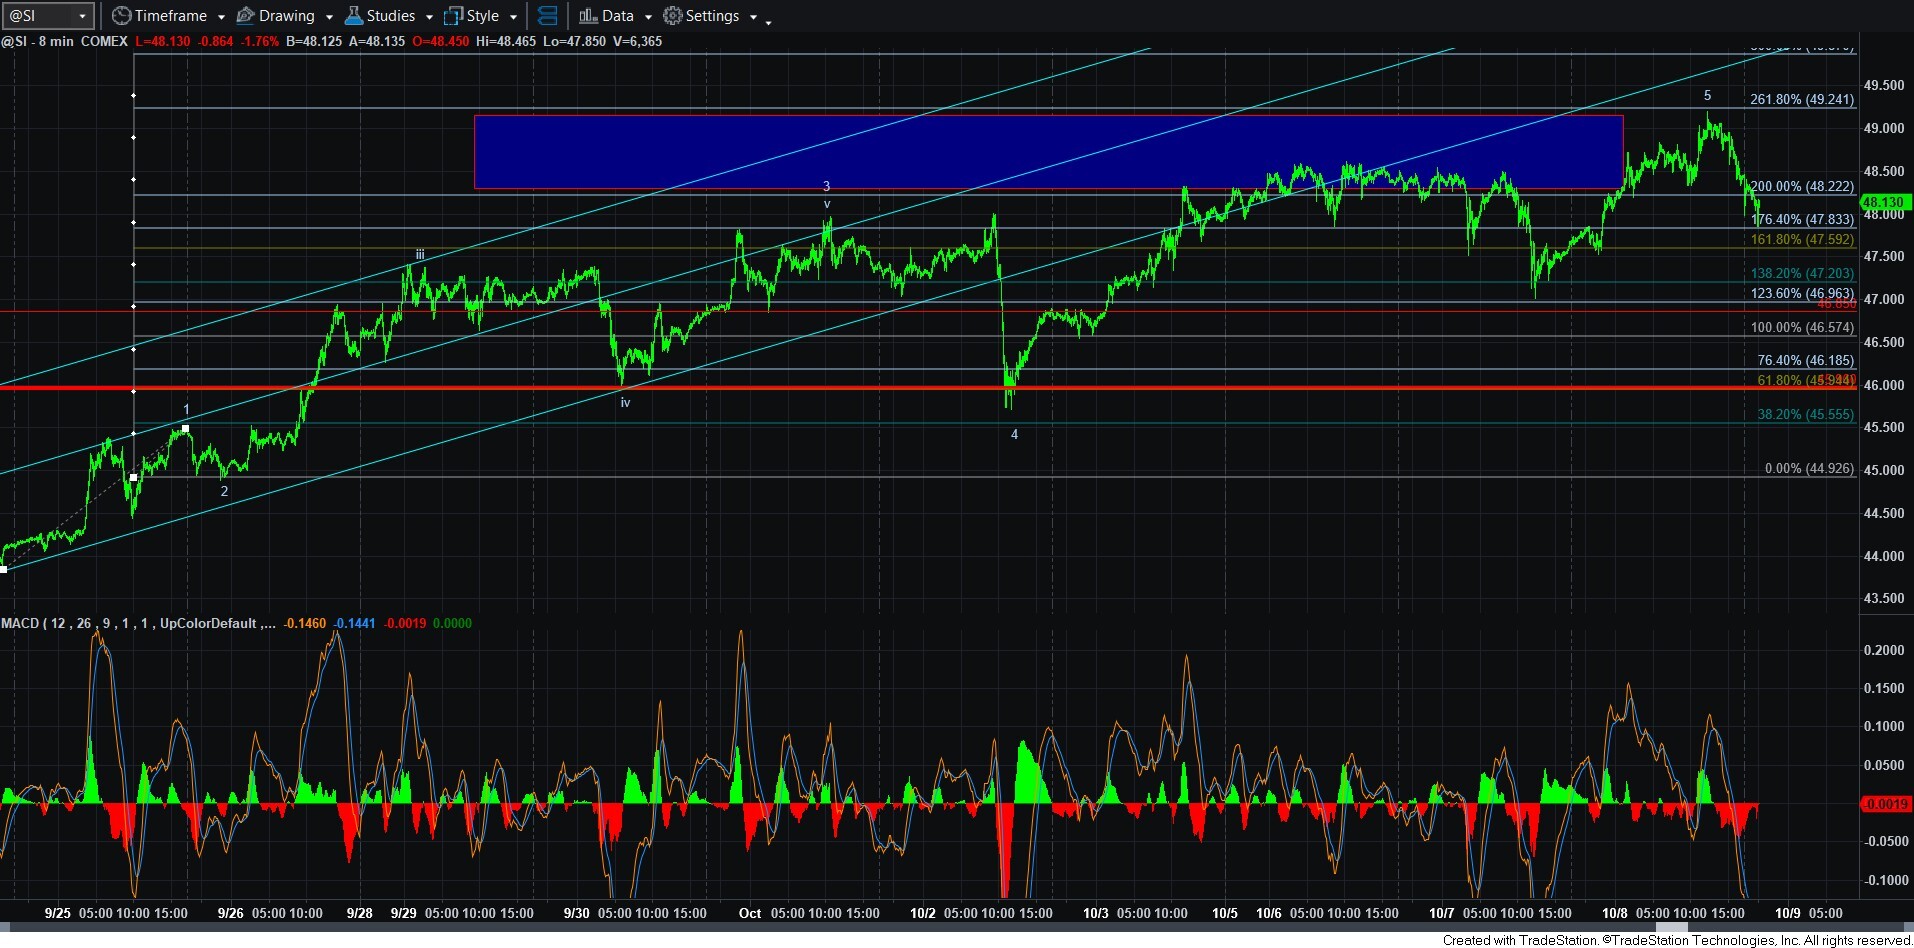The height and width of the screenshot is (948, 1914).
Task: Click the Timeframe clock icon
Action: (x=121, y=16)
